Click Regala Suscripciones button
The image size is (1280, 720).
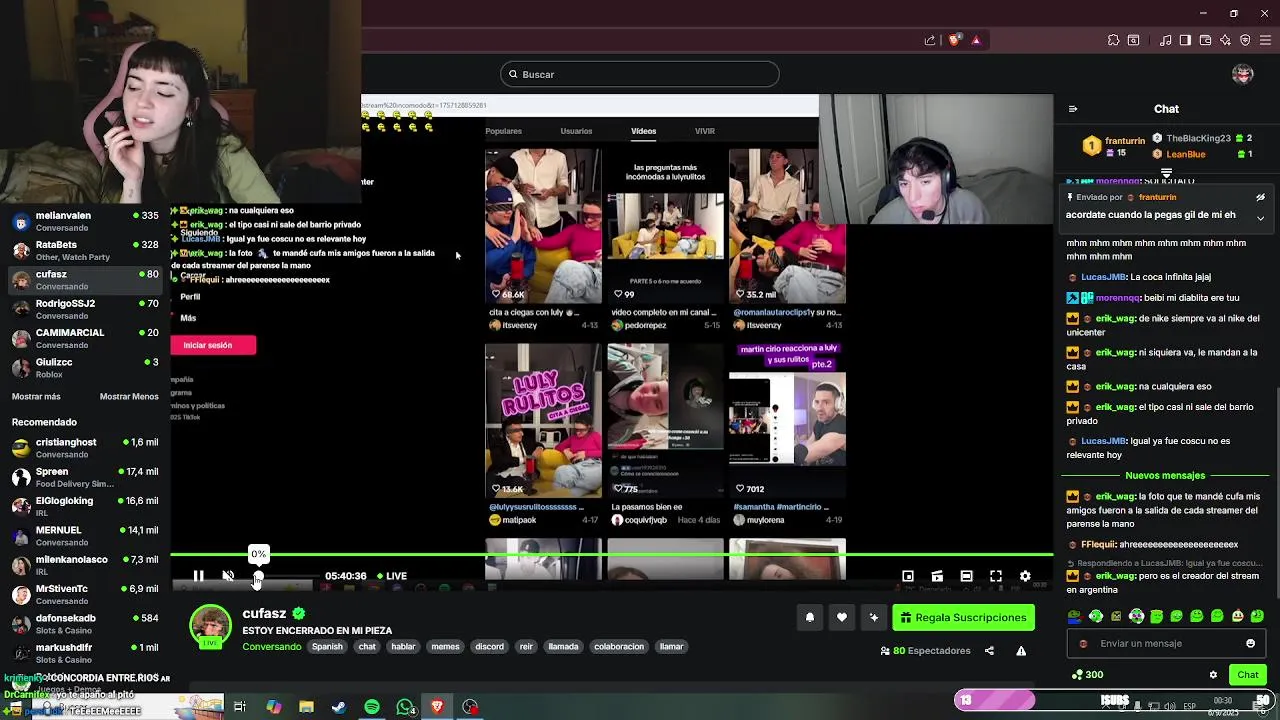tap(963, 617)
